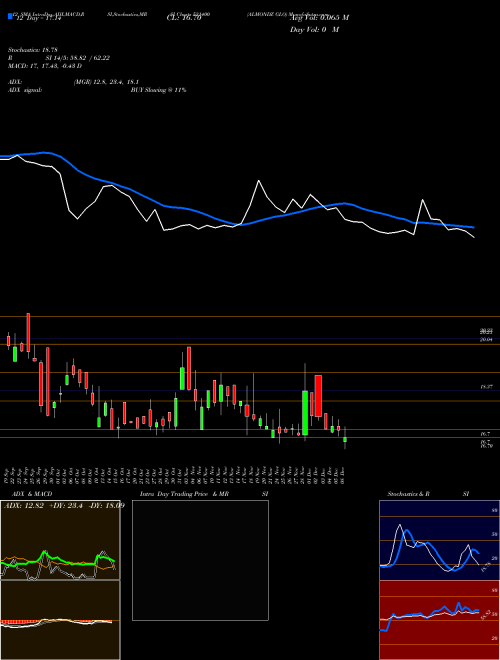Click the blue Stochastics indicator chart

[439, 540]
